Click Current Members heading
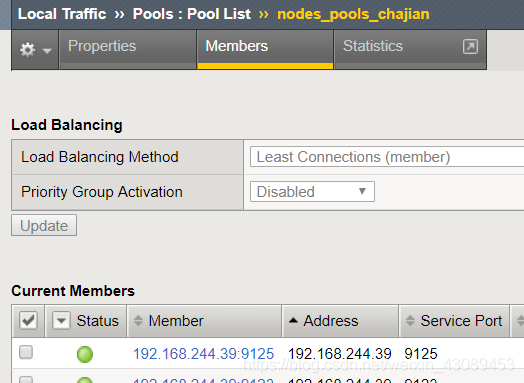This screenshot has width=524, height=383. click(x=73, y=291)
